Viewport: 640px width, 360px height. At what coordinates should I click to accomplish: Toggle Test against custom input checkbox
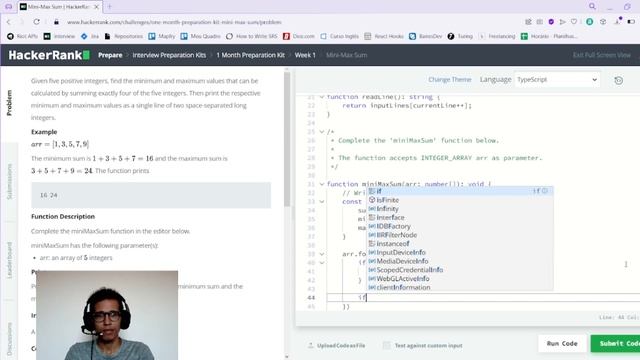click(x=387, y=345)
